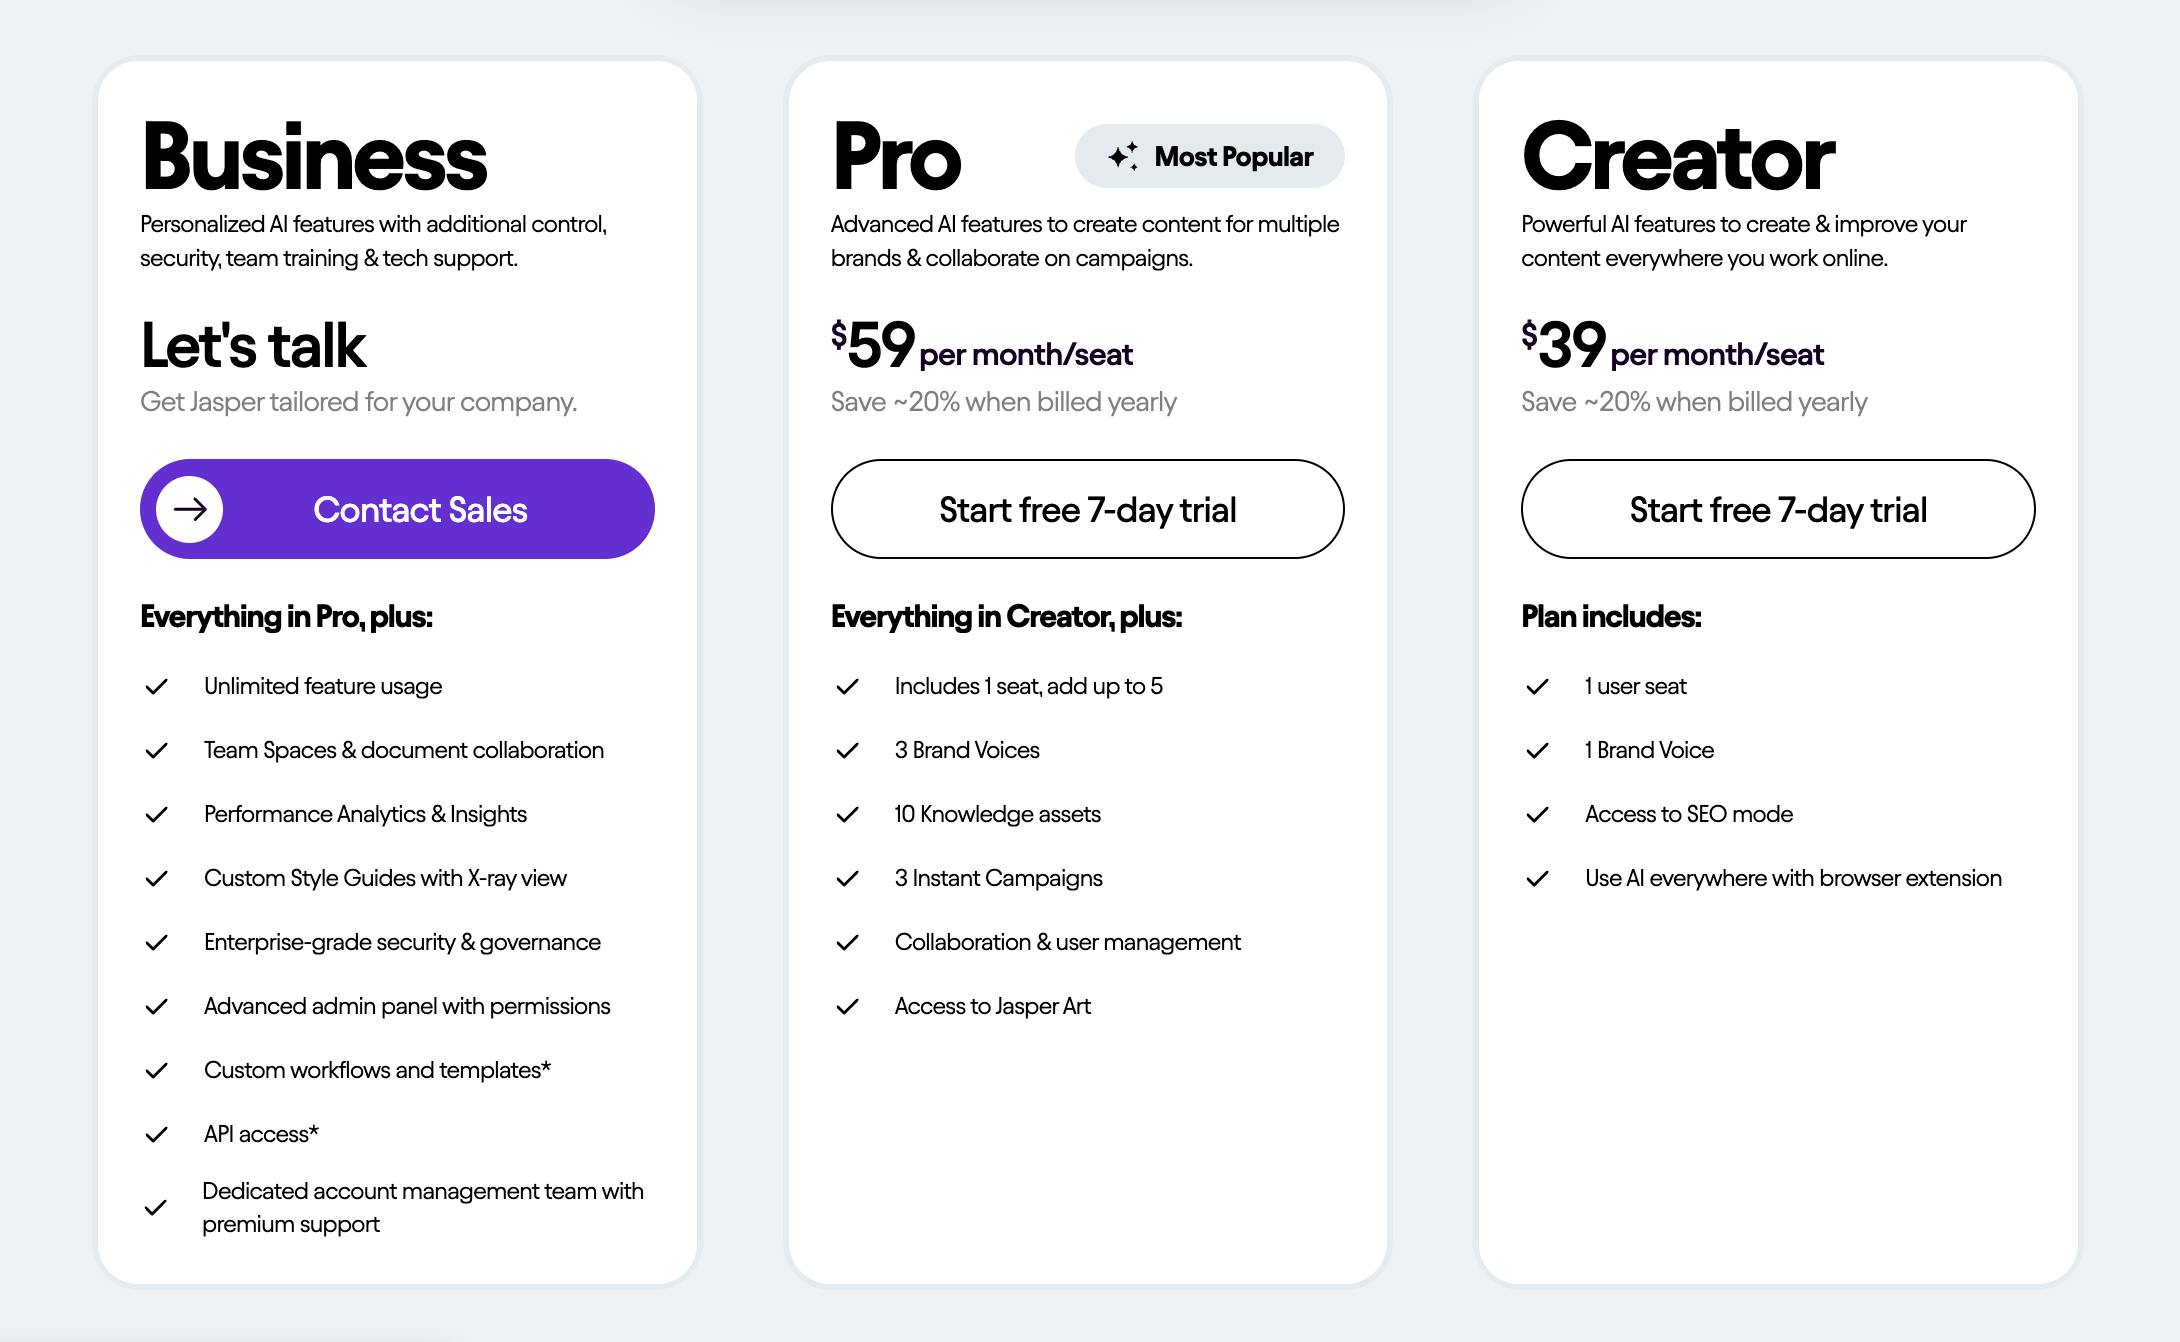2180x1342 pixels.
Task: Click the arrow icon in Contact Sales button
Action: coord(190,510)
